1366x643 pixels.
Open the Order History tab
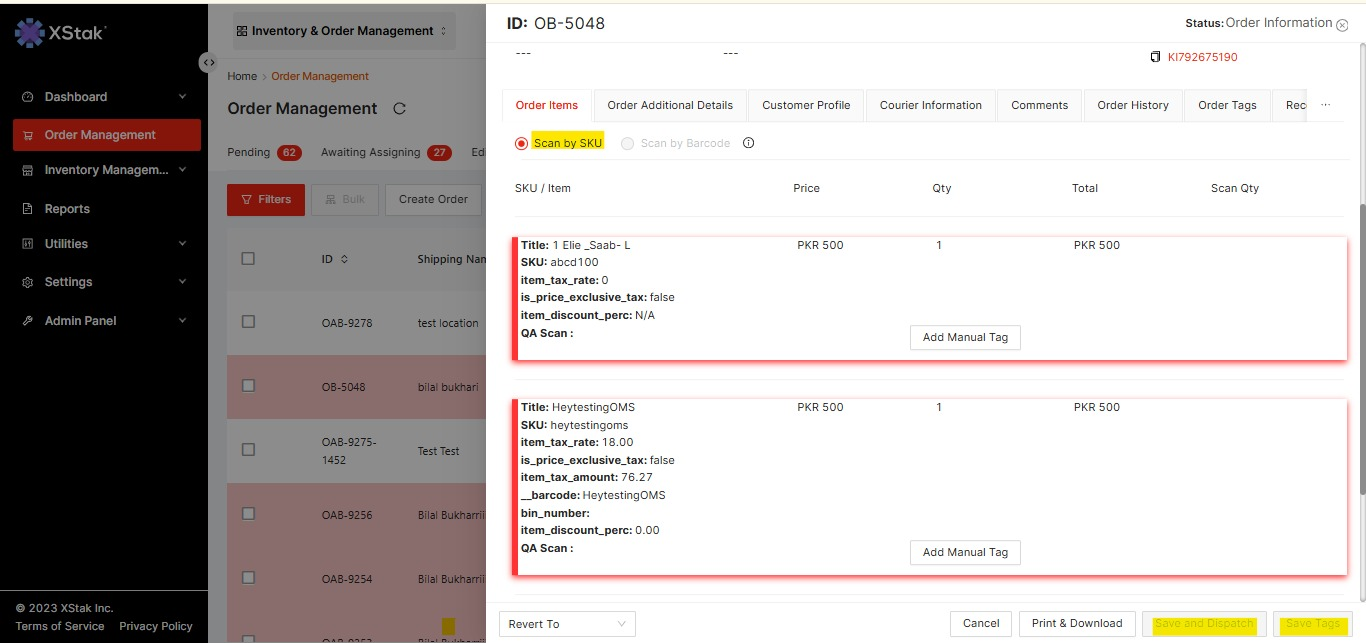coord(1132,105)
